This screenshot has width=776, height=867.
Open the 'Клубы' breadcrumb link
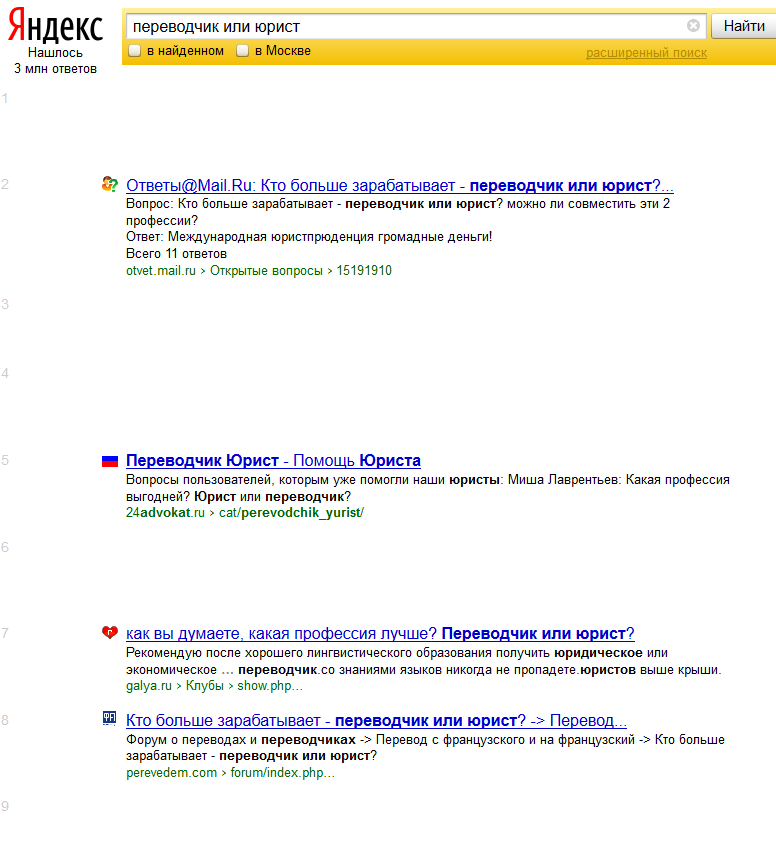point(204,686)
